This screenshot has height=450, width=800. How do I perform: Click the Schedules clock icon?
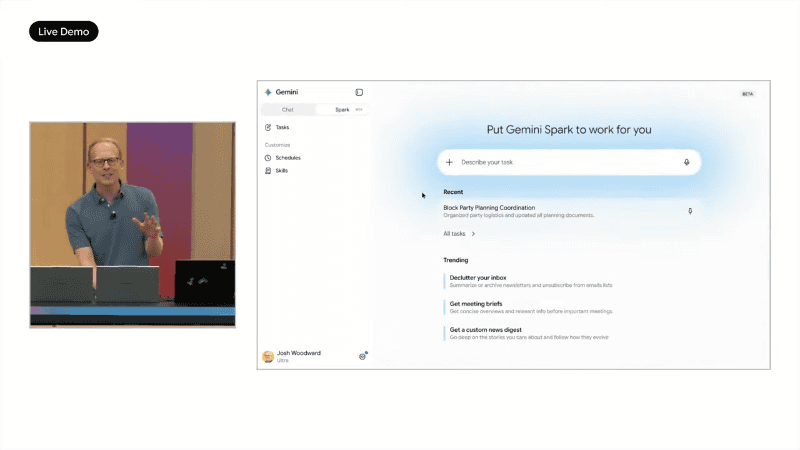[x=268, y=158]
